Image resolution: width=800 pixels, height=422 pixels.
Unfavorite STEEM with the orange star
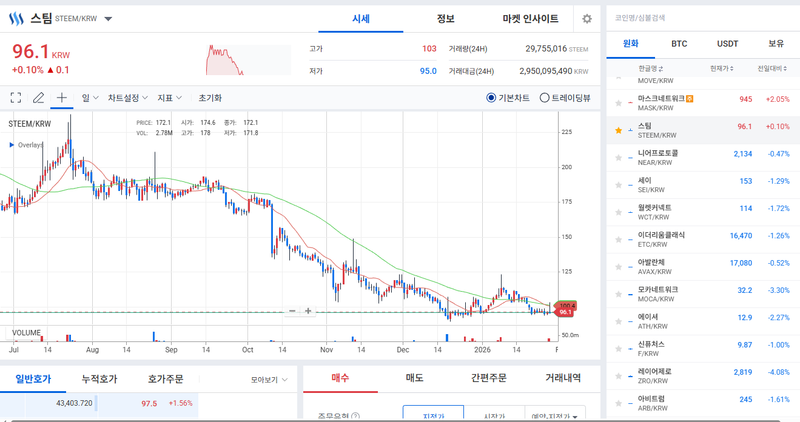click(619, 130)
